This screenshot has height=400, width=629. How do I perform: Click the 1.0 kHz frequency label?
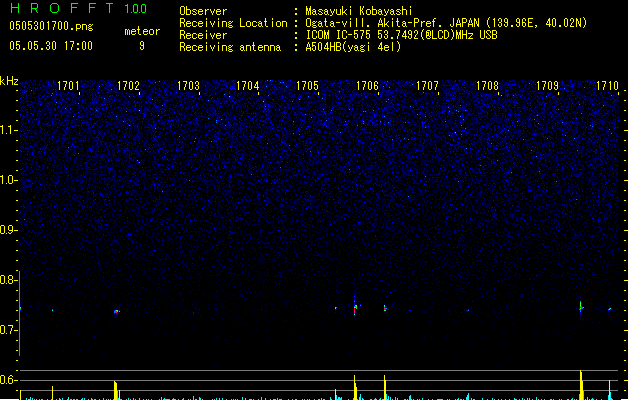click(x=8, y=180)
